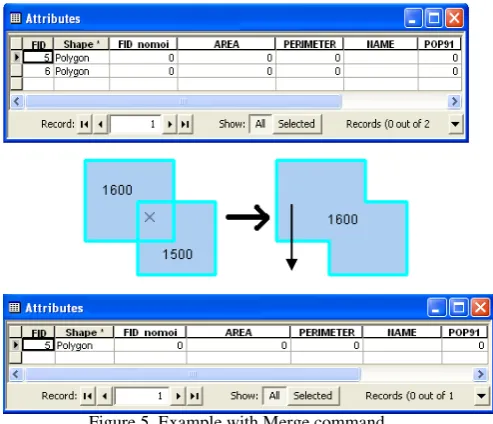
Task: Go to next record in bottom Attributes window
Action: (x=178, y=396)
